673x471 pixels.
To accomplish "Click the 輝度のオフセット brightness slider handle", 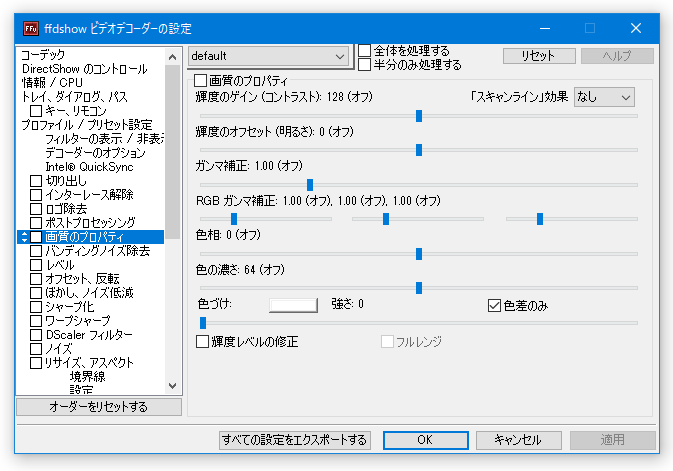I will (419, 150).
